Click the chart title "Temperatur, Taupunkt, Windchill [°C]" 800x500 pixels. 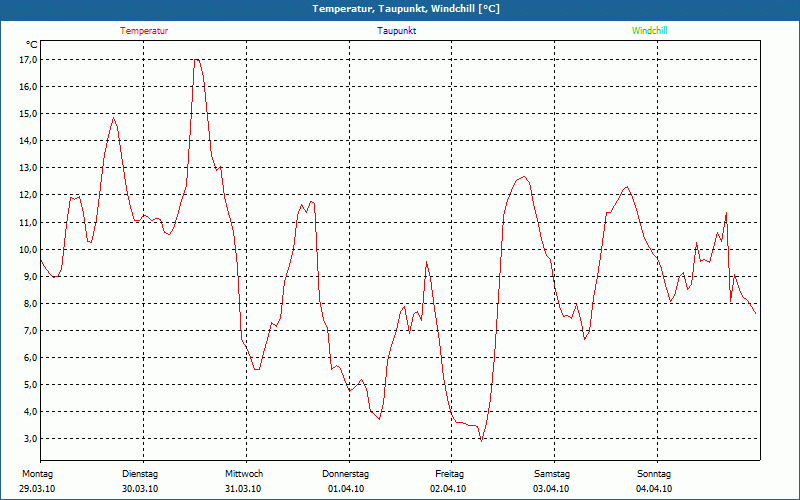pos(406,9)
